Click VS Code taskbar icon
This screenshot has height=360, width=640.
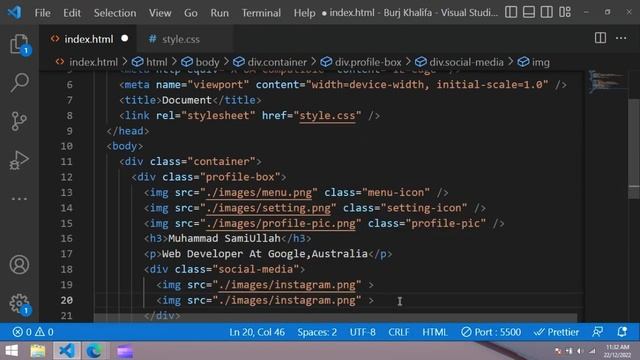[x=67, y=351]
